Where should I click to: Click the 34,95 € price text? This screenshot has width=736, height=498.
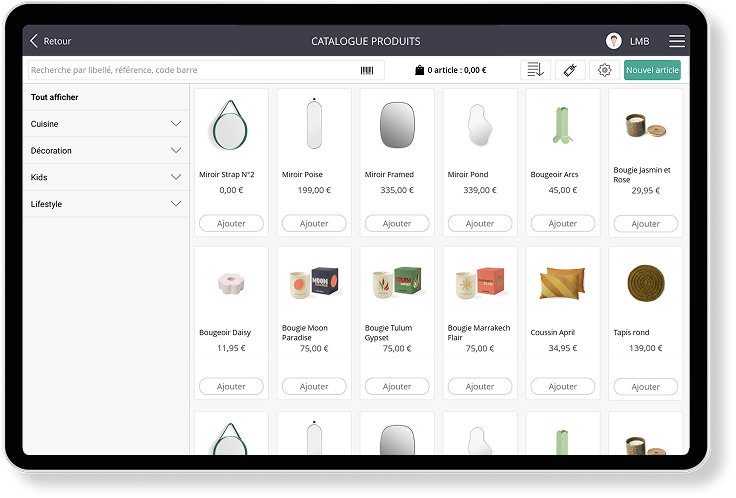563,348
